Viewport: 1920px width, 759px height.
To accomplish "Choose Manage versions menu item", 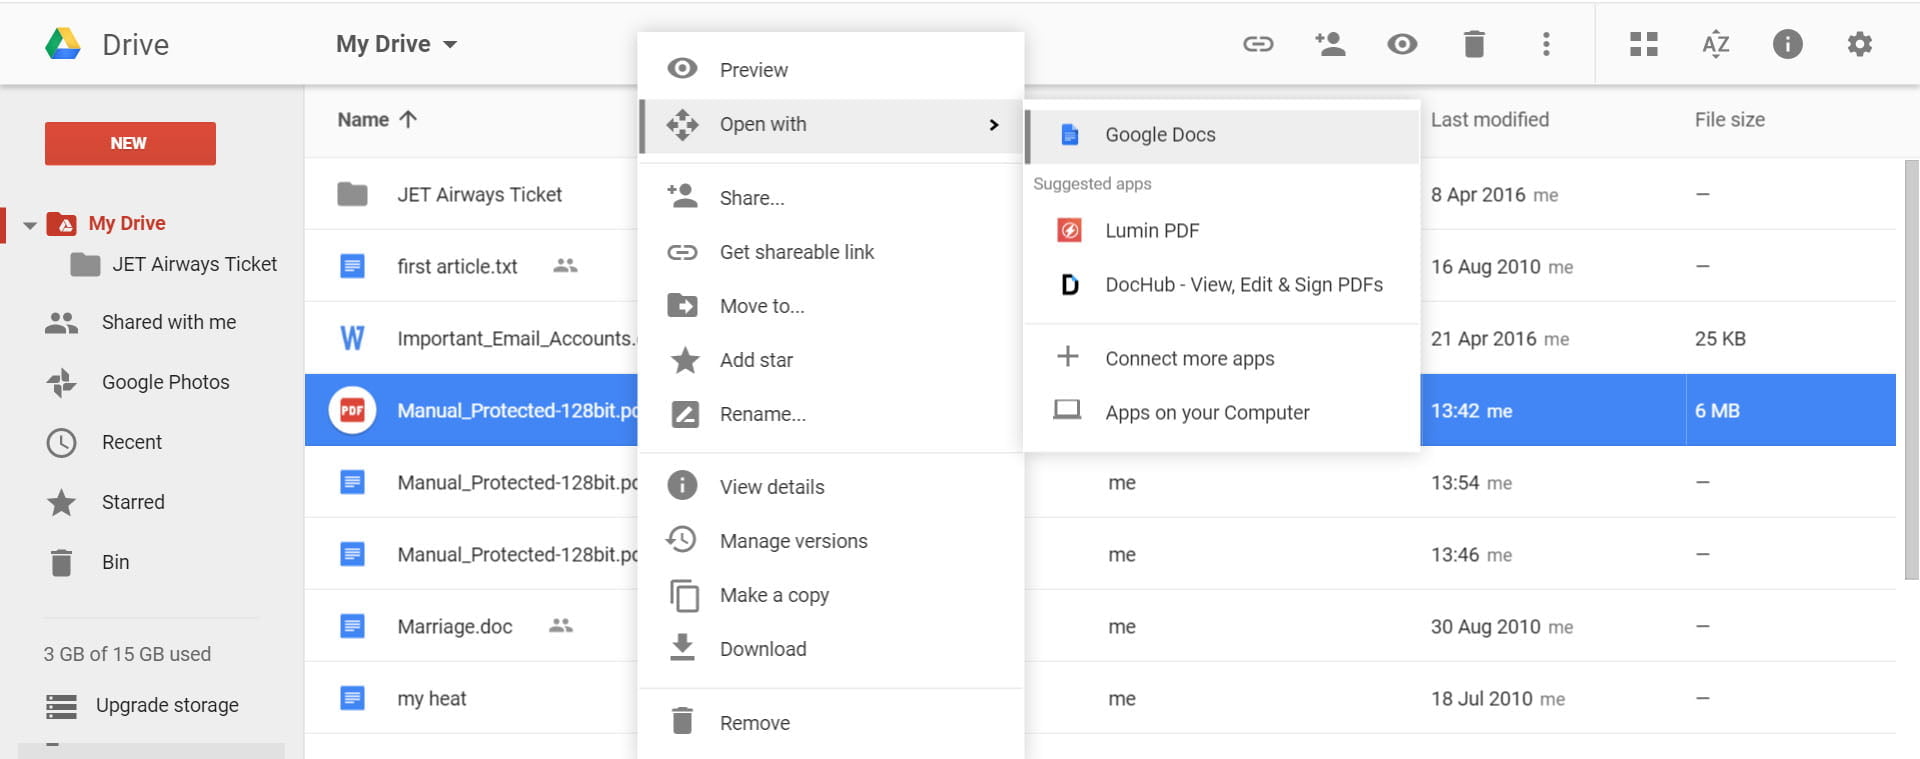I will (830, 541).
